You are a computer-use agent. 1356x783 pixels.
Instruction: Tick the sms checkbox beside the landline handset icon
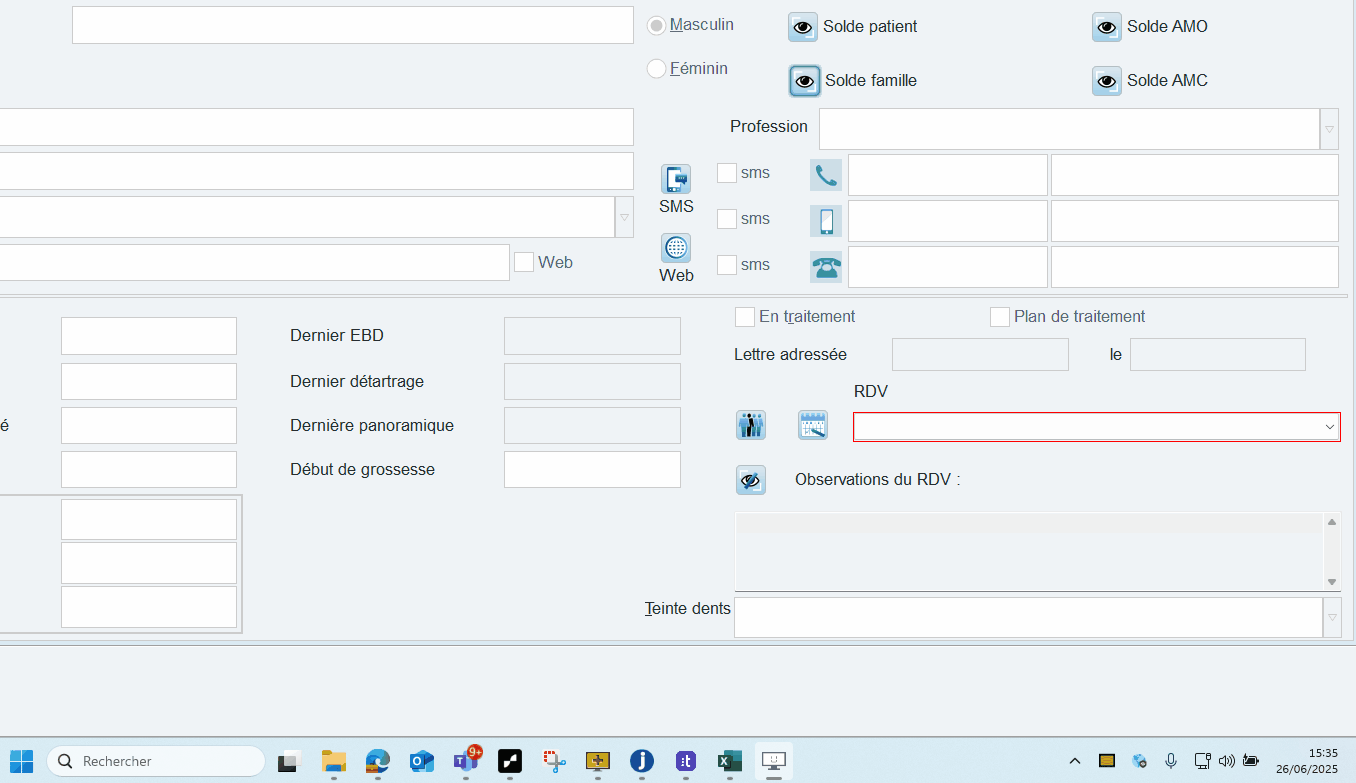(x=727, y=173)
